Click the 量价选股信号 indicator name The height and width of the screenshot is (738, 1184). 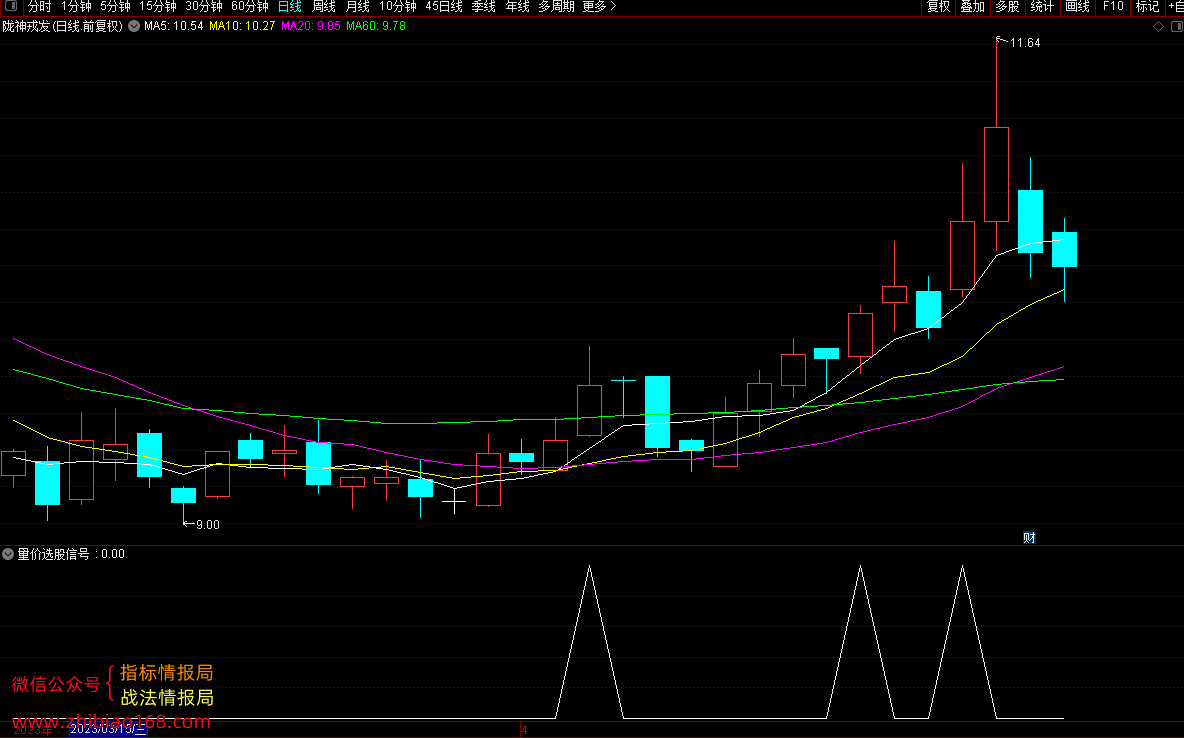pos(53,554)
